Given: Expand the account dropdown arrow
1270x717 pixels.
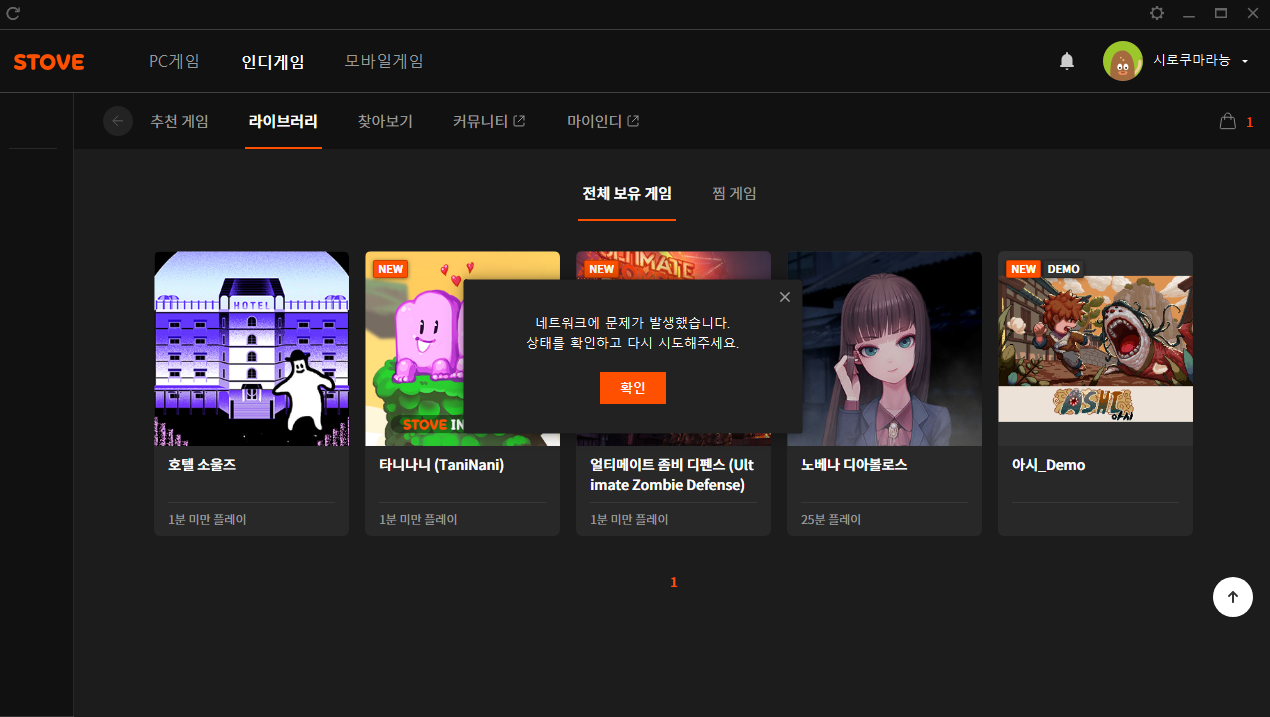Looking at the screenshot, I should [x=1245, y=62].
